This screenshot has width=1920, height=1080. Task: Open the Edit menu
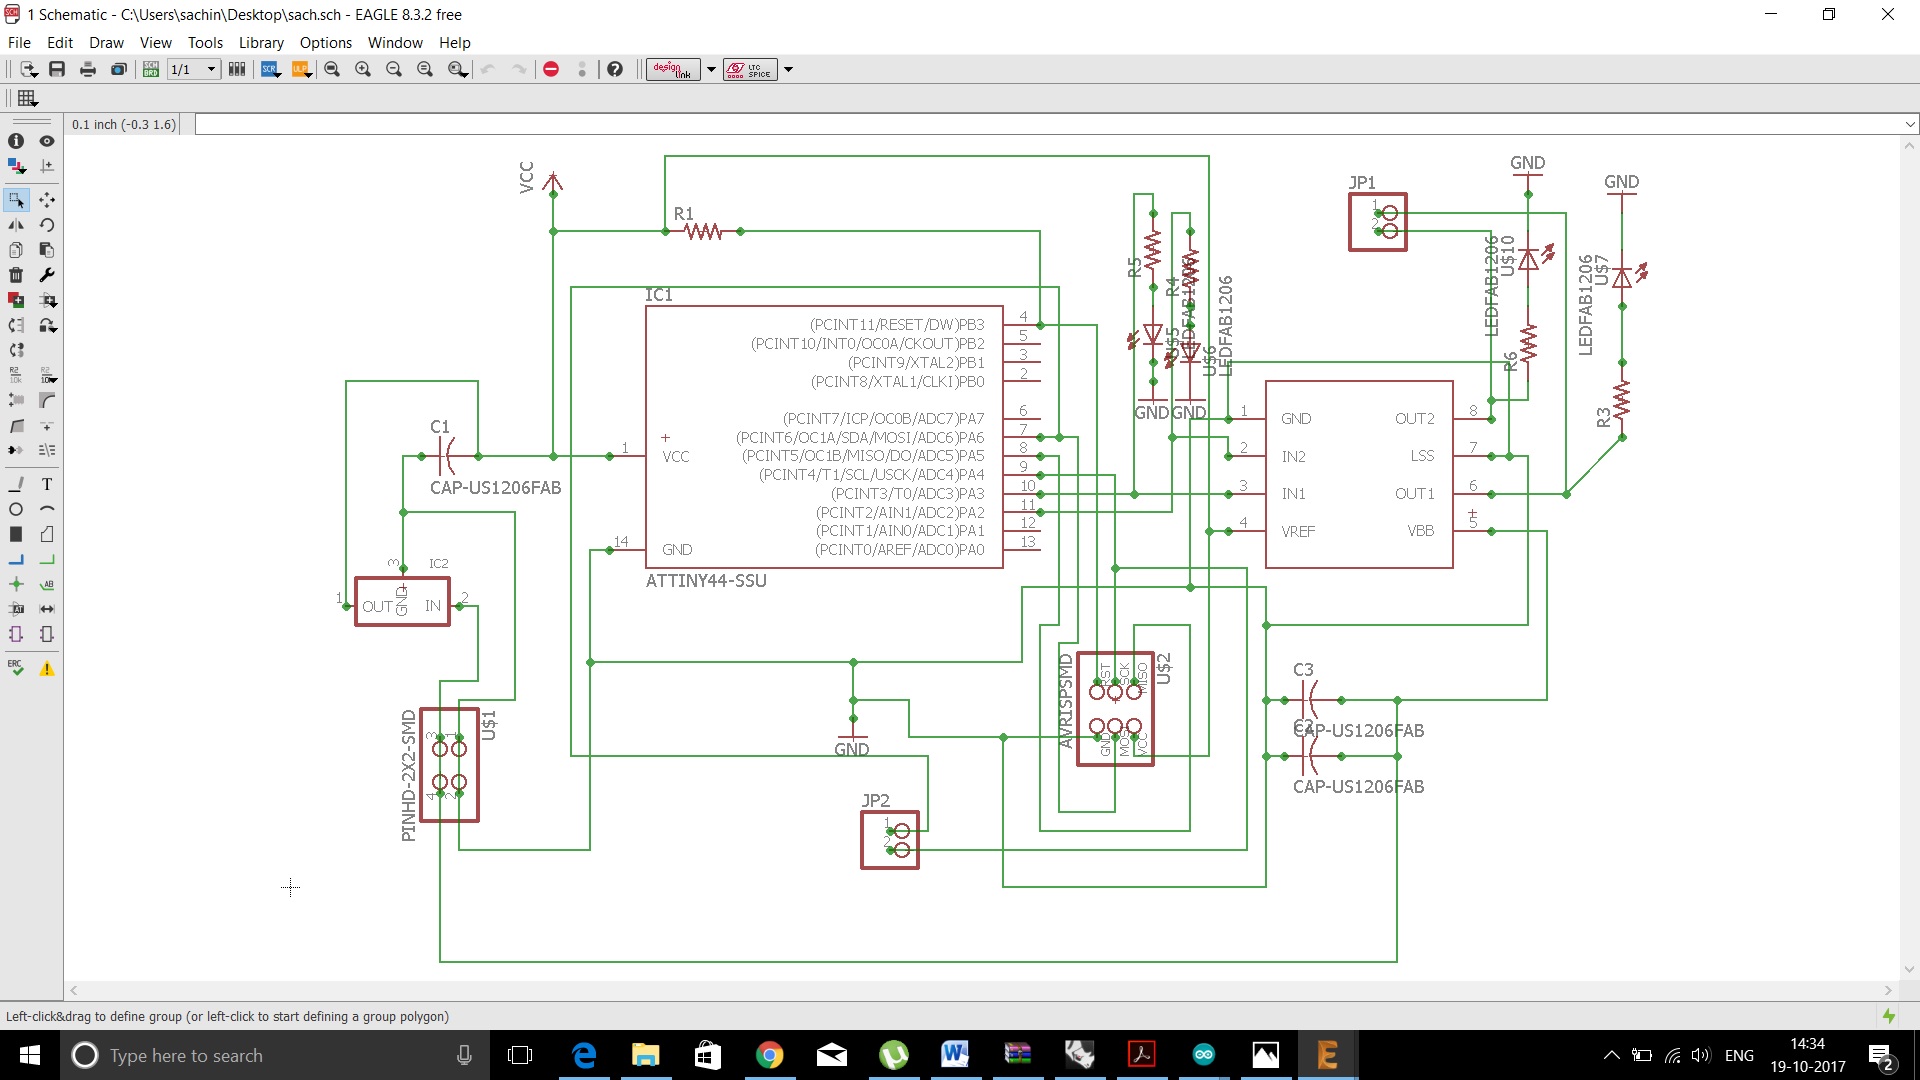pos(60,42)
